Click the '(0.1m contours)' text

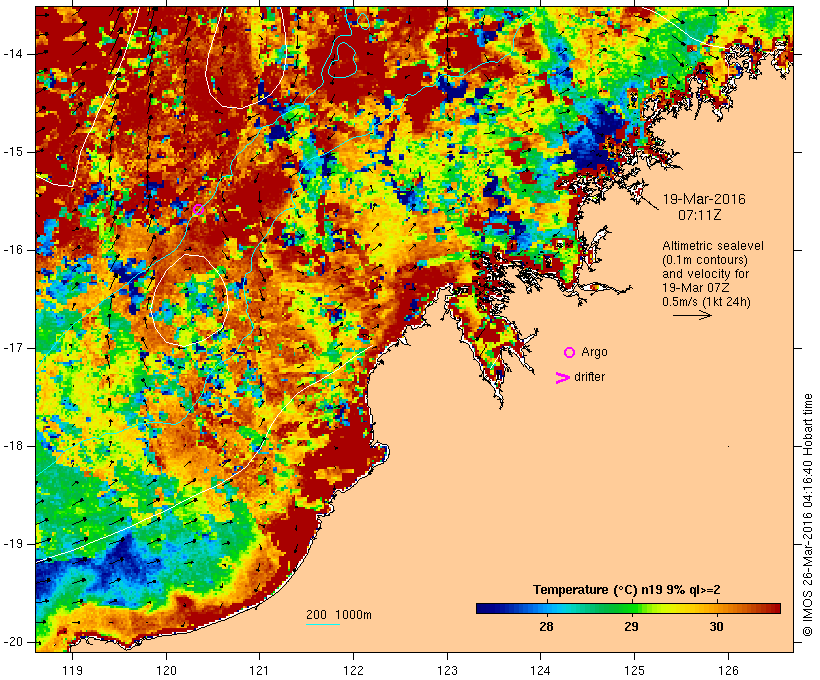click(704, 260)
